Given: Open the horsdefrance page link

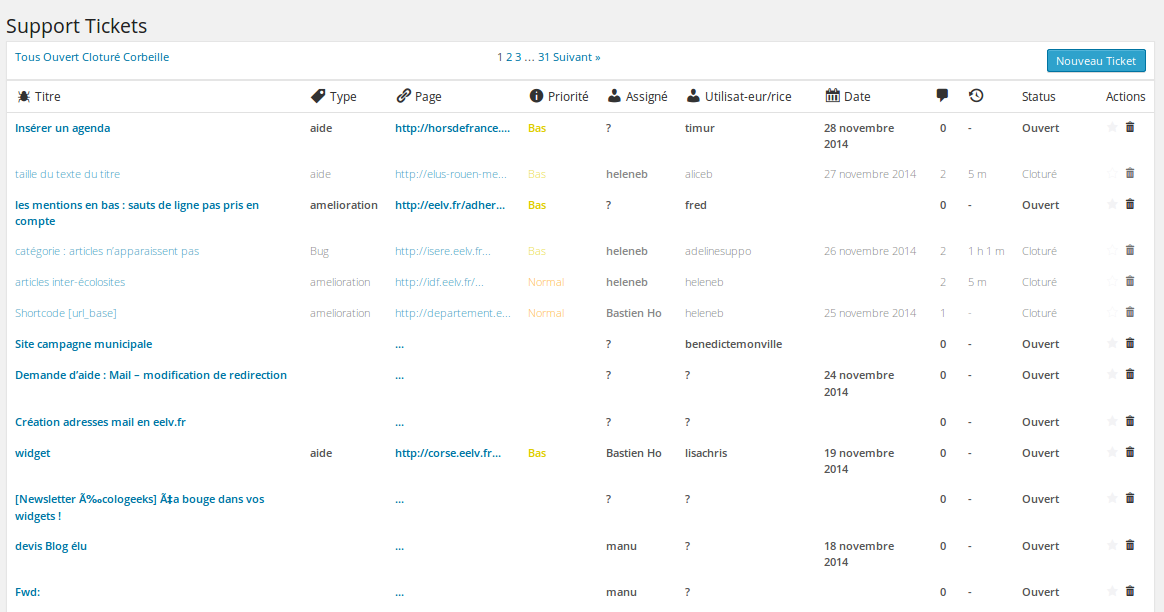Looking at the screenshot, I should (452, 128).
